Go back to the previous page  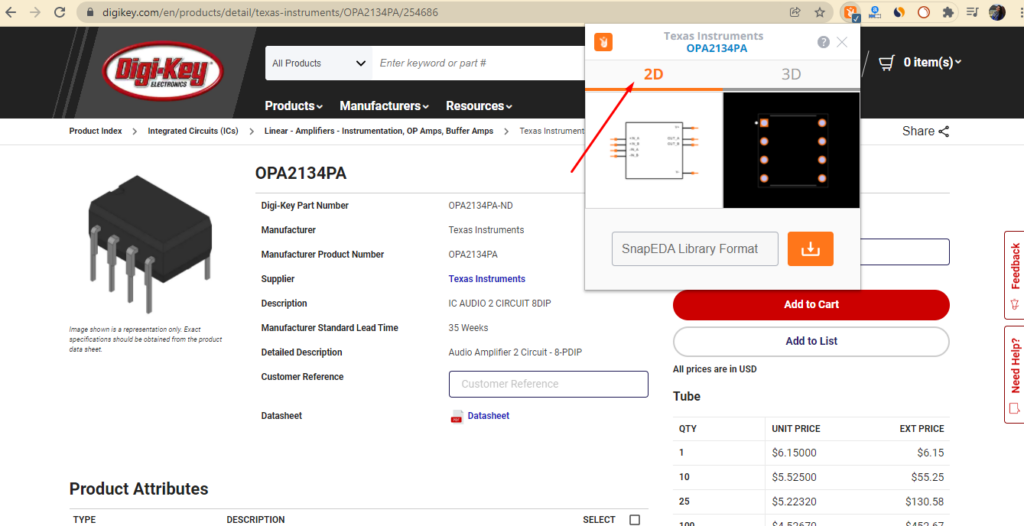(x=11, y=12)
